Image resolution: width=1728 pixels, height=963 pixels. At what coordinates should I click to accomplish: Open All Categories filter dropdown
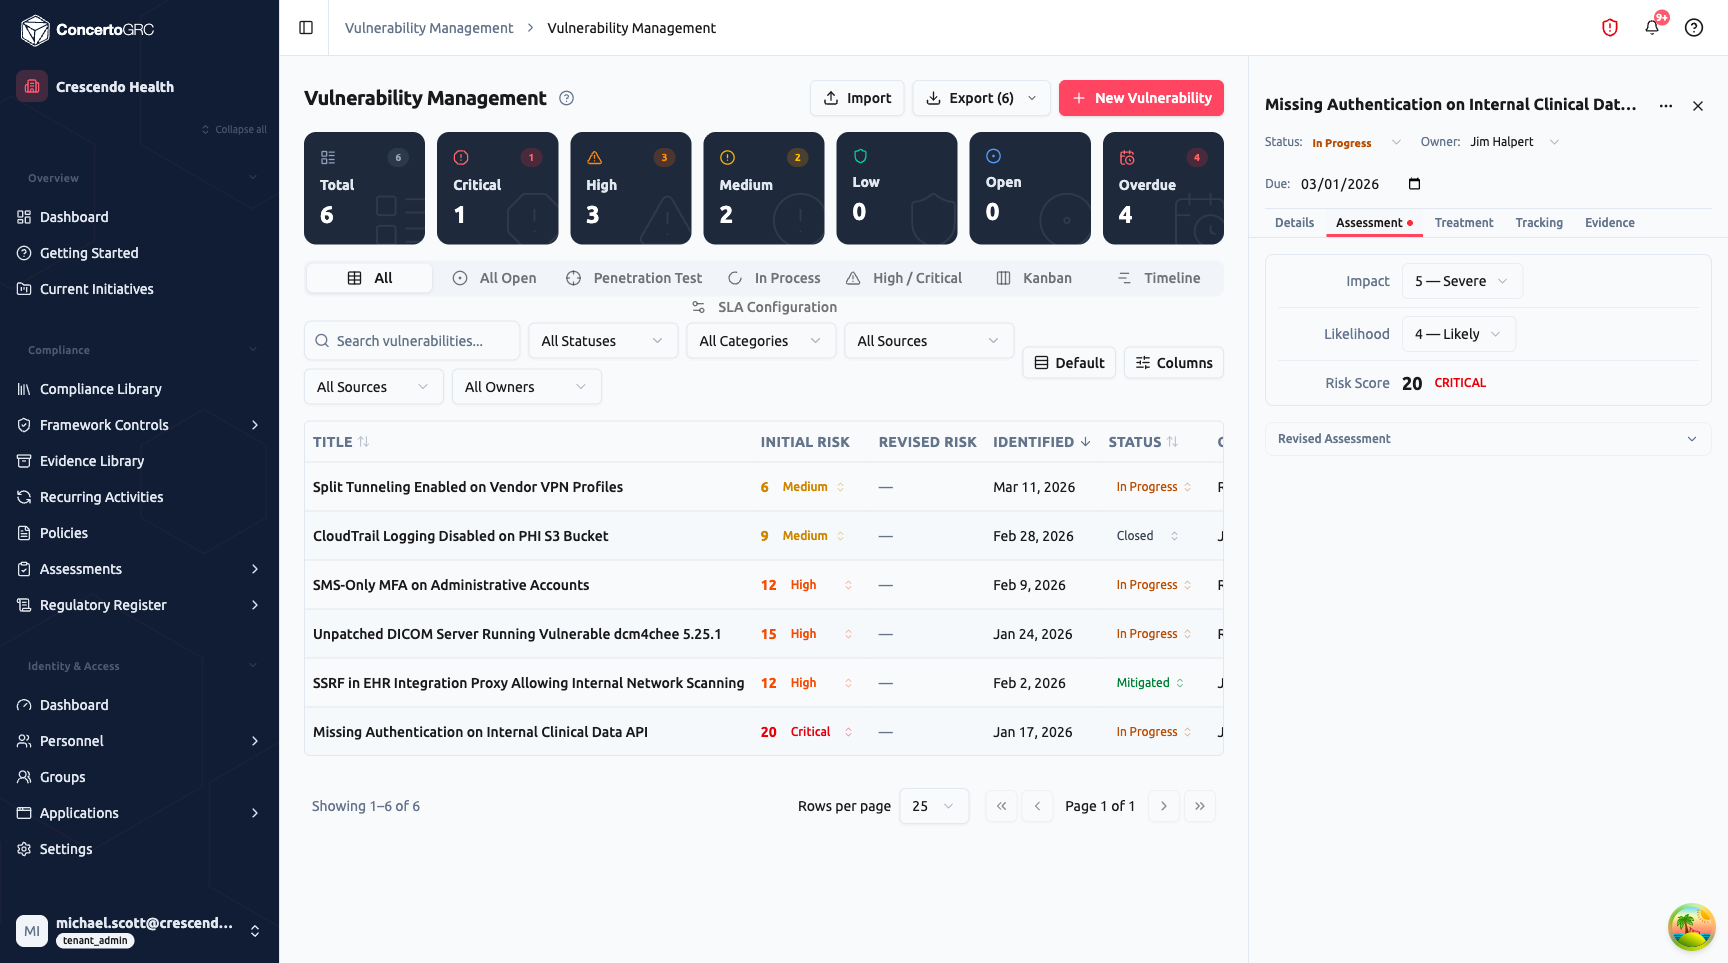coord(761,341)
